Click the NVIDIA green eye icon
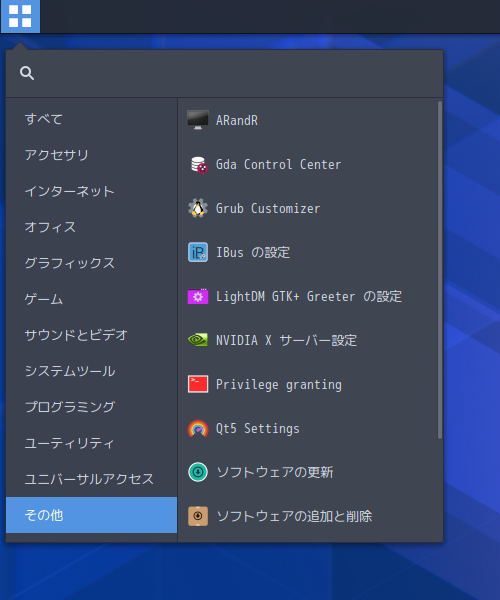 click(198, 340)
